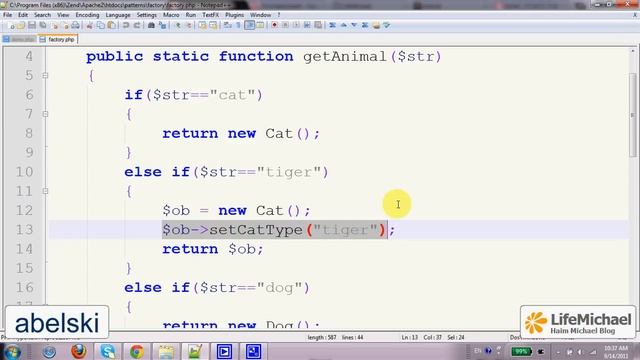This screenshot has height=360, width=640.
Task: Click 'Ln : 13' in the status bar
Action: click(410, 338)
